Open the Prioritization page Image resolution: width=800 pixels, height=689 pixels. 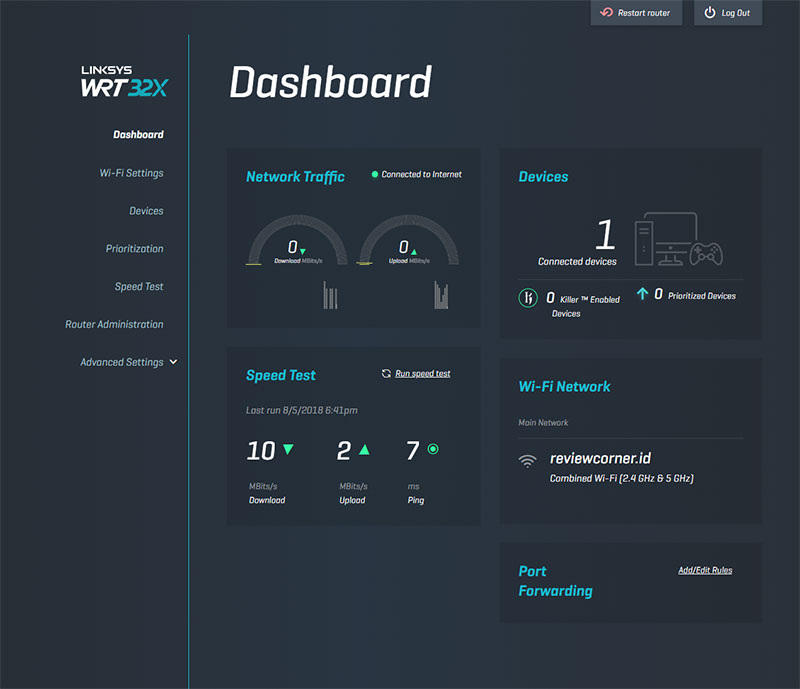134,249
